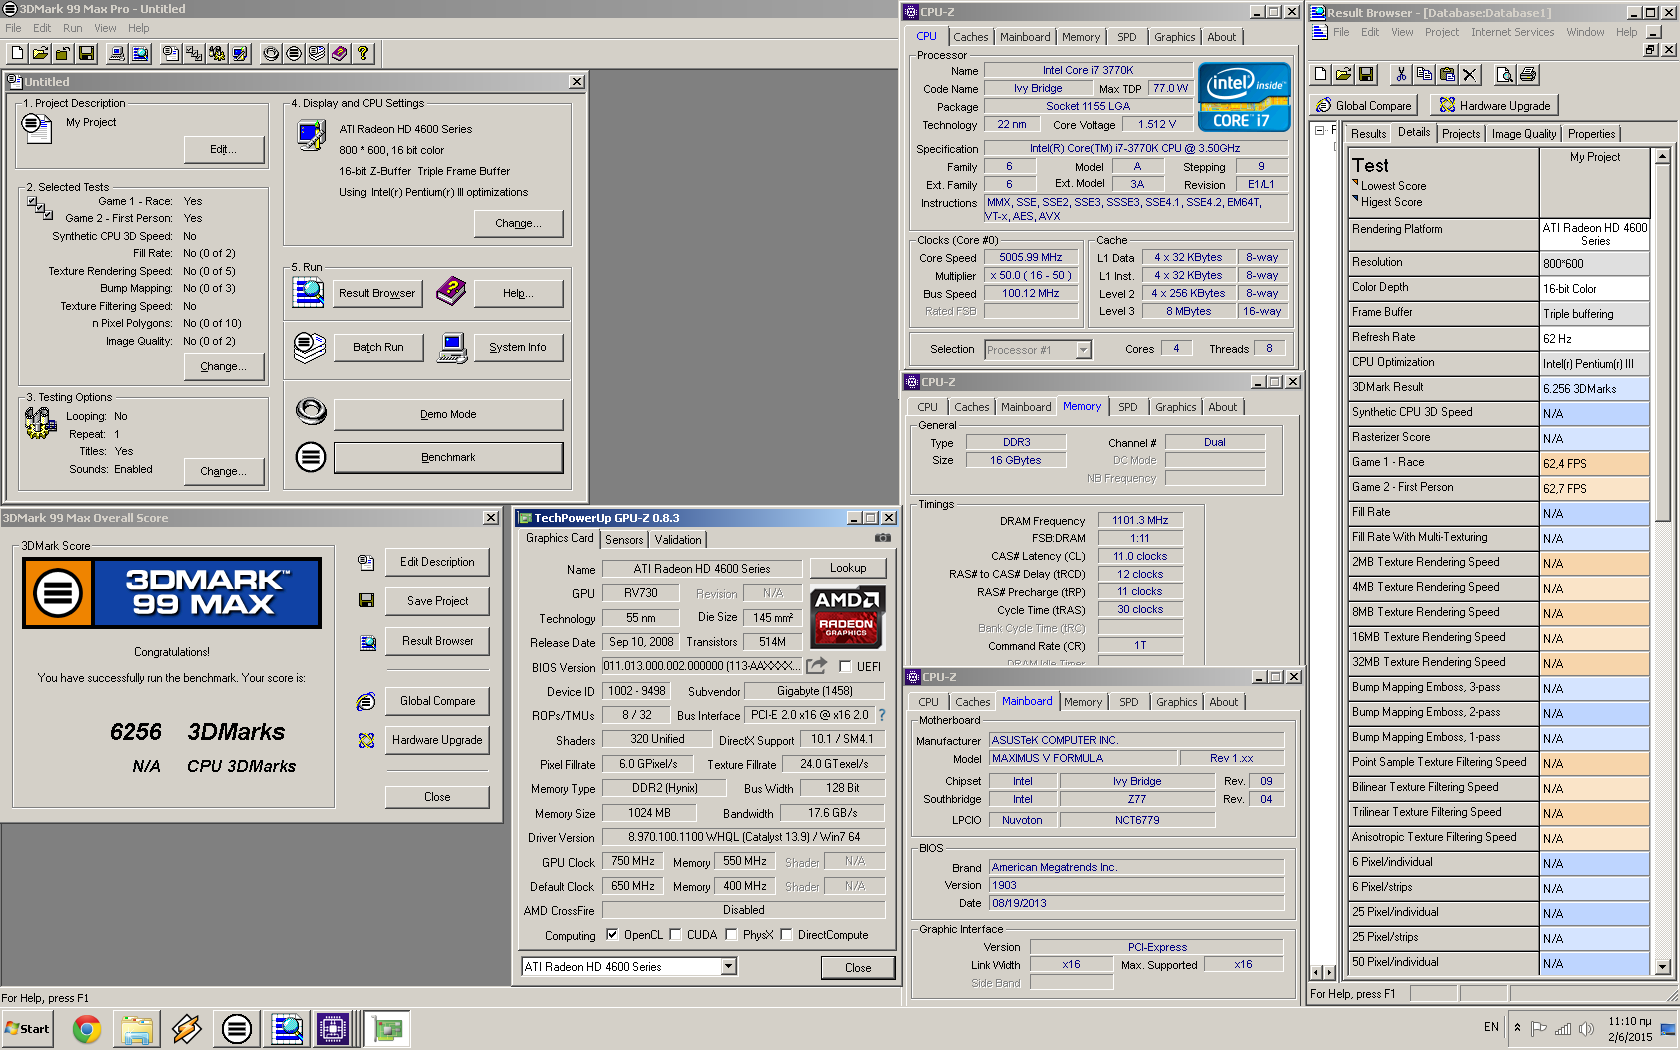Click 6,256 3DMarks result cell
Screen dimensions: 1680x1050
tap(1594, 388)
